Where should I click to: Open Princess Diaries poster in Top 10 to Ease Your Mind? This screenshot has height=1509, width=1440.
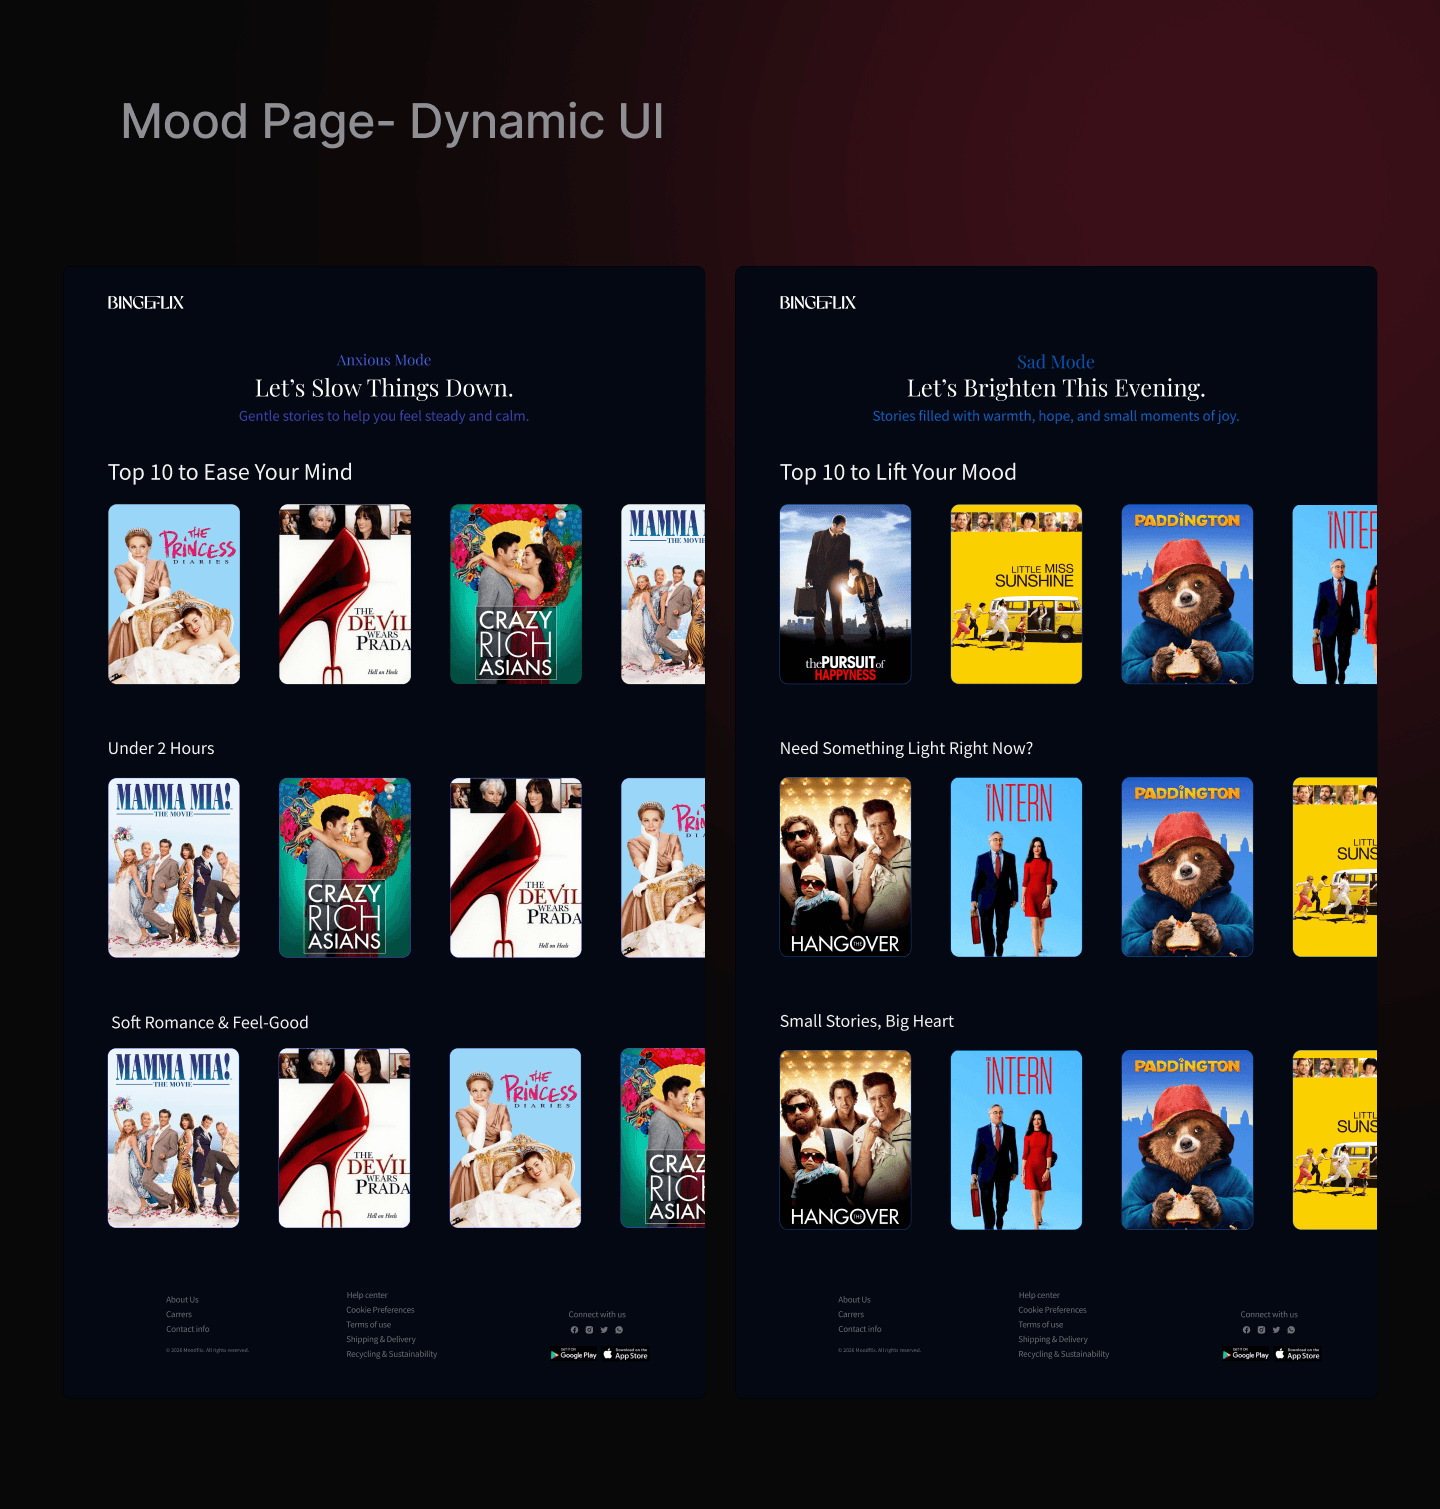pos(174,594)
